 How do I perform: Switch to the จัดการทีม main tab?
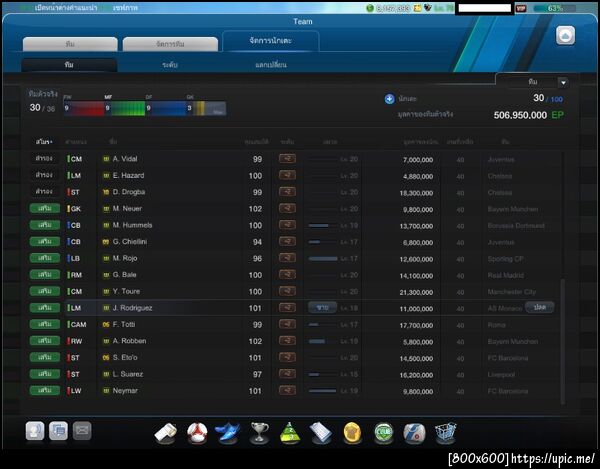(x=170, y=44)
